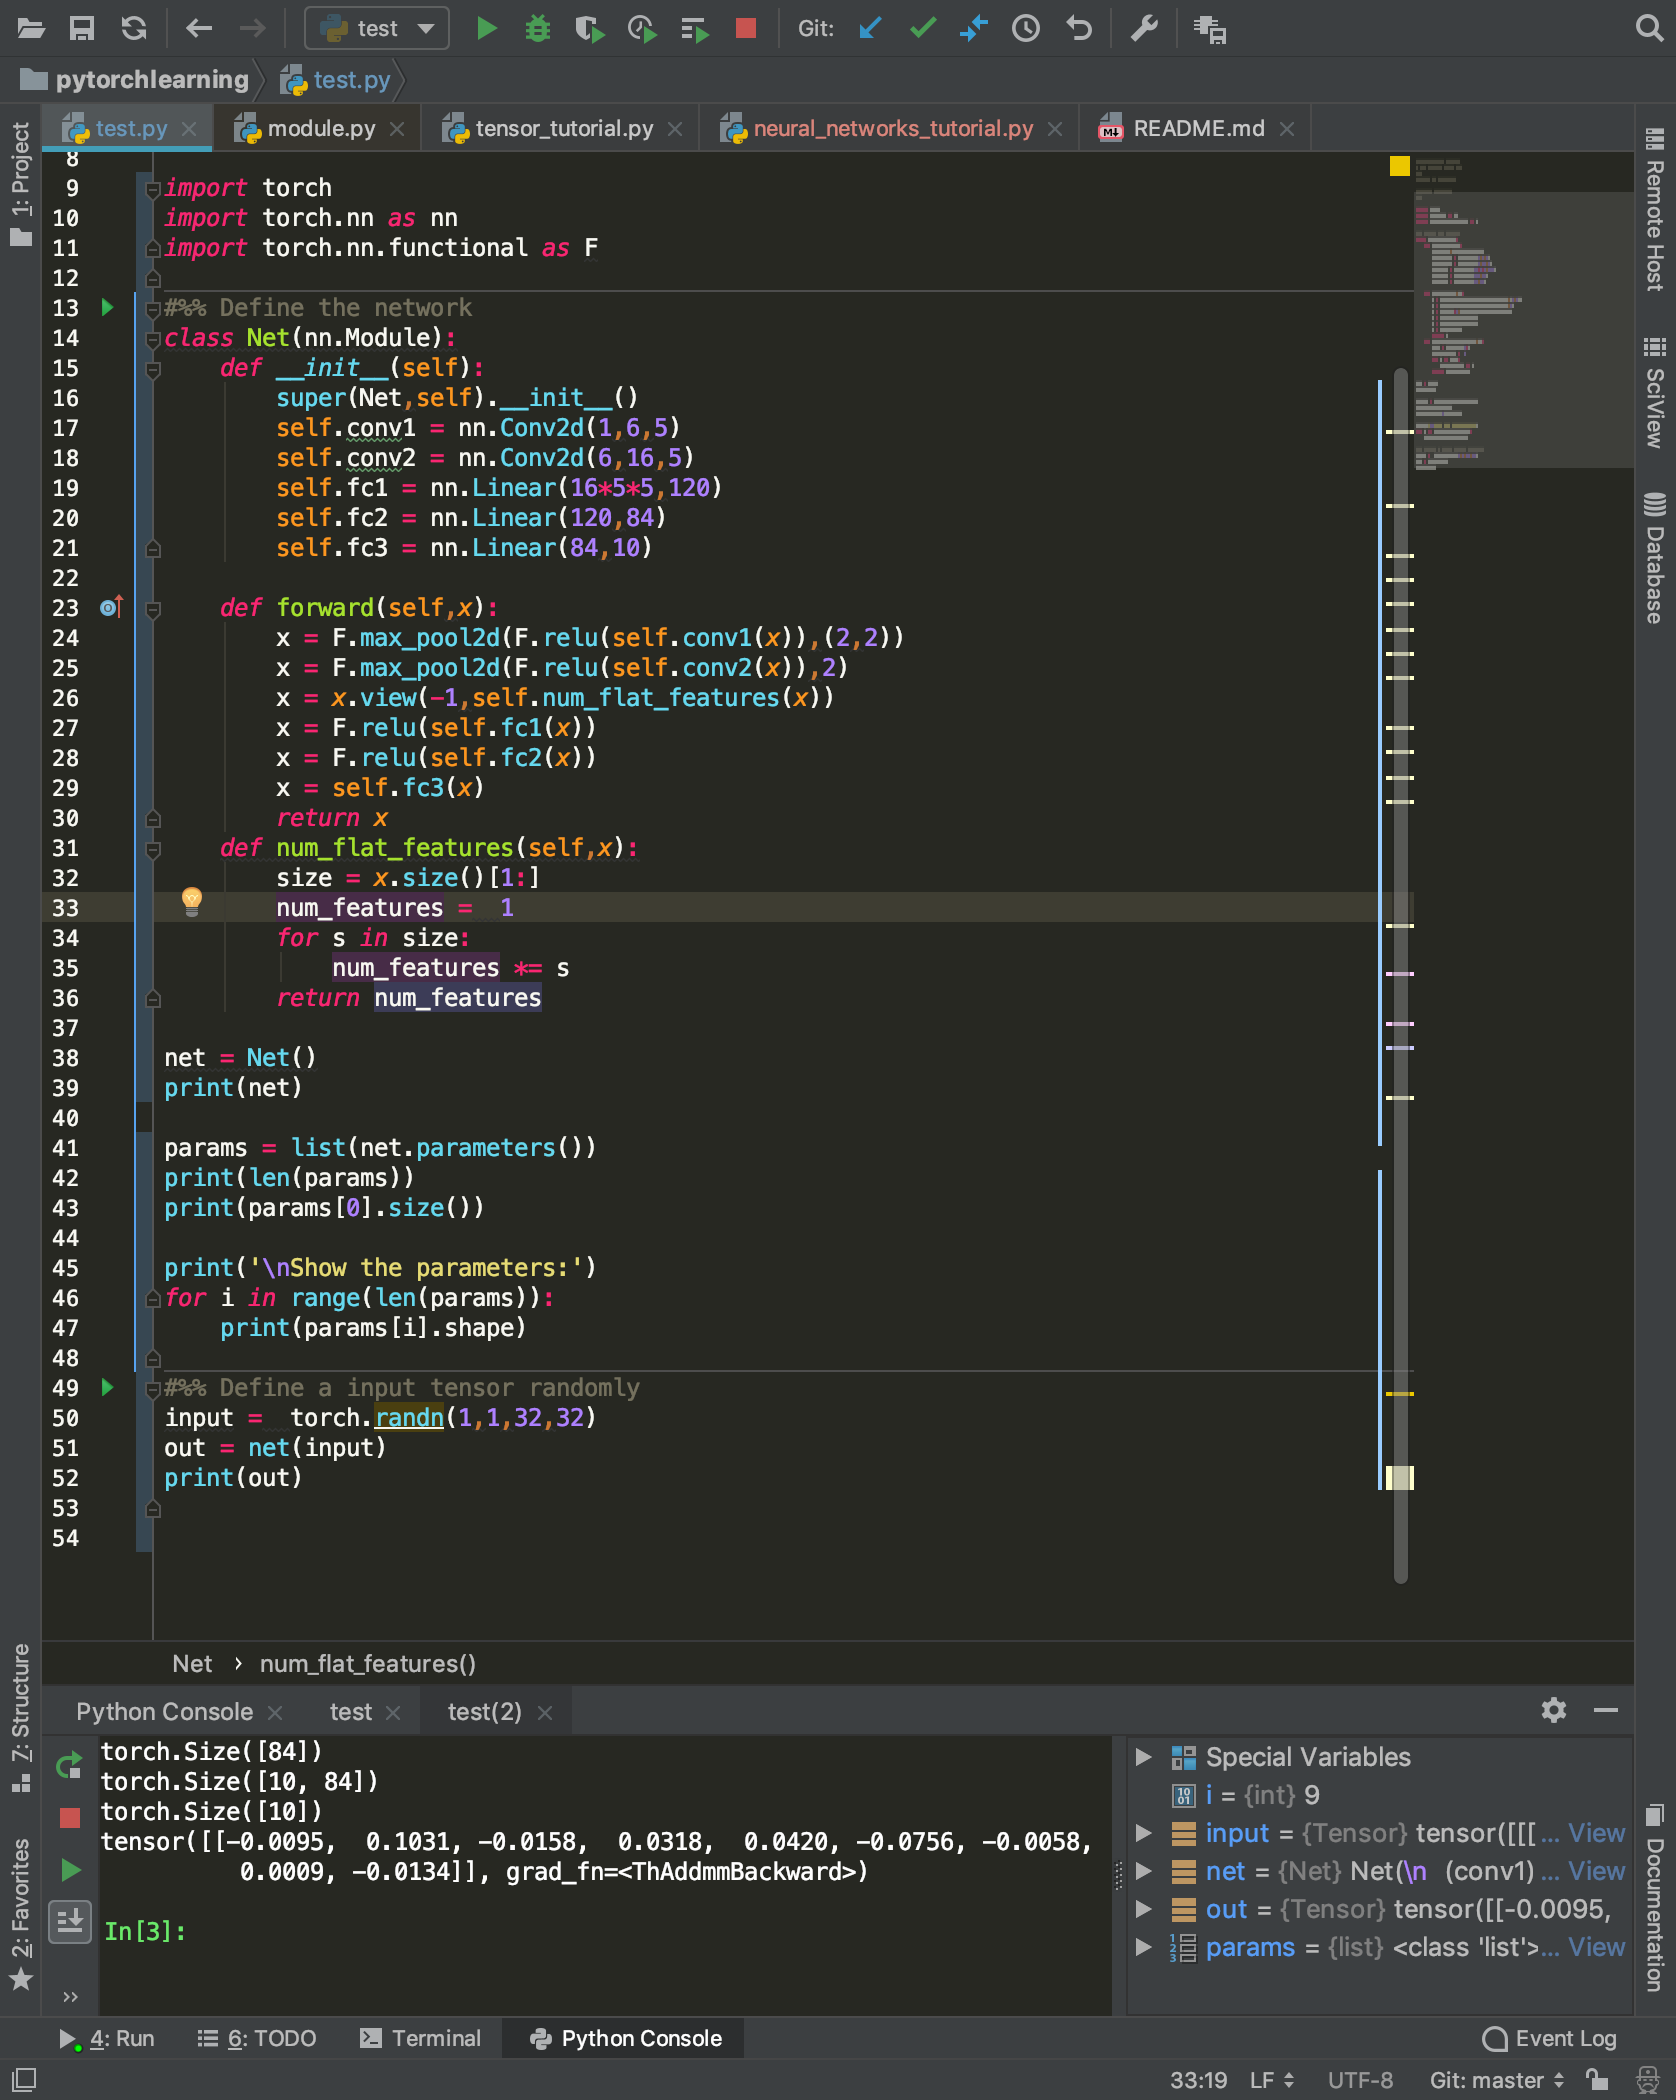This screenshot has height=2100, width=1676.
Task: Rerun the console with the green icon
Action: 69,1766
